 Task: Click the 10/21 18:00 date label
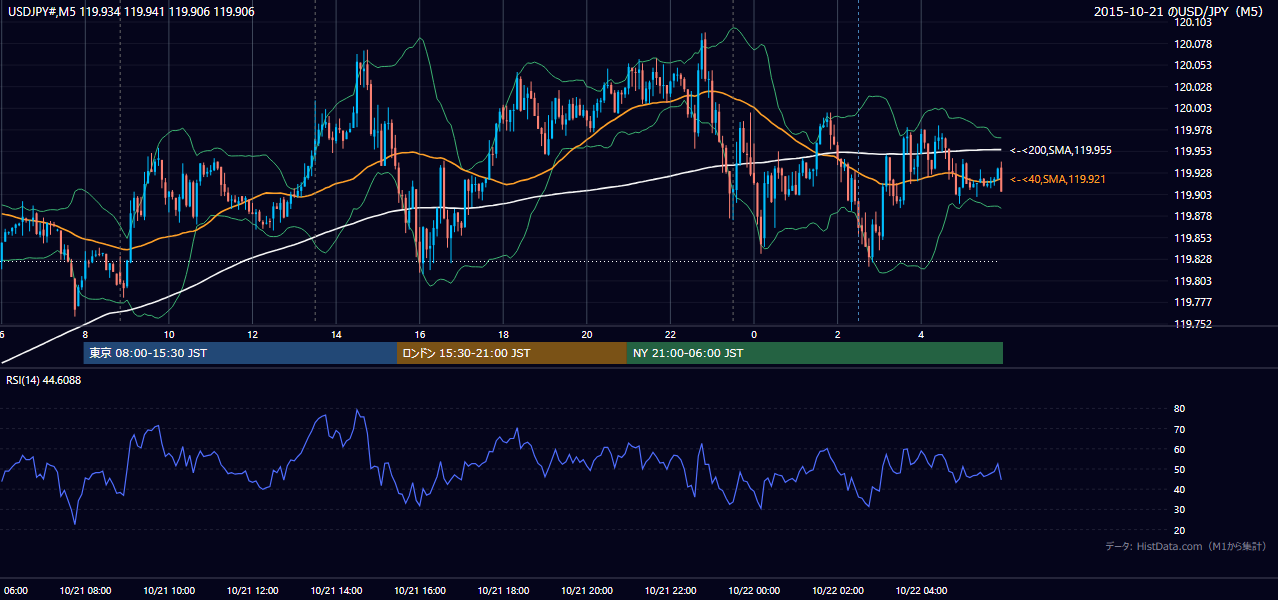(503, 590)
